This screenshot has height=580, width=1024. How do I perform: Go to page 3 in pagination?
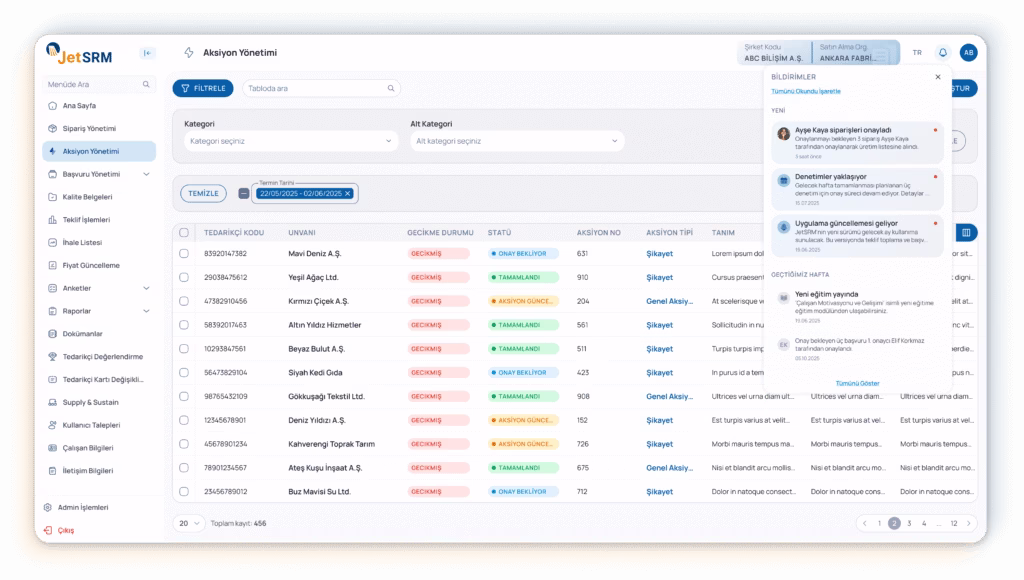(909, 523)
